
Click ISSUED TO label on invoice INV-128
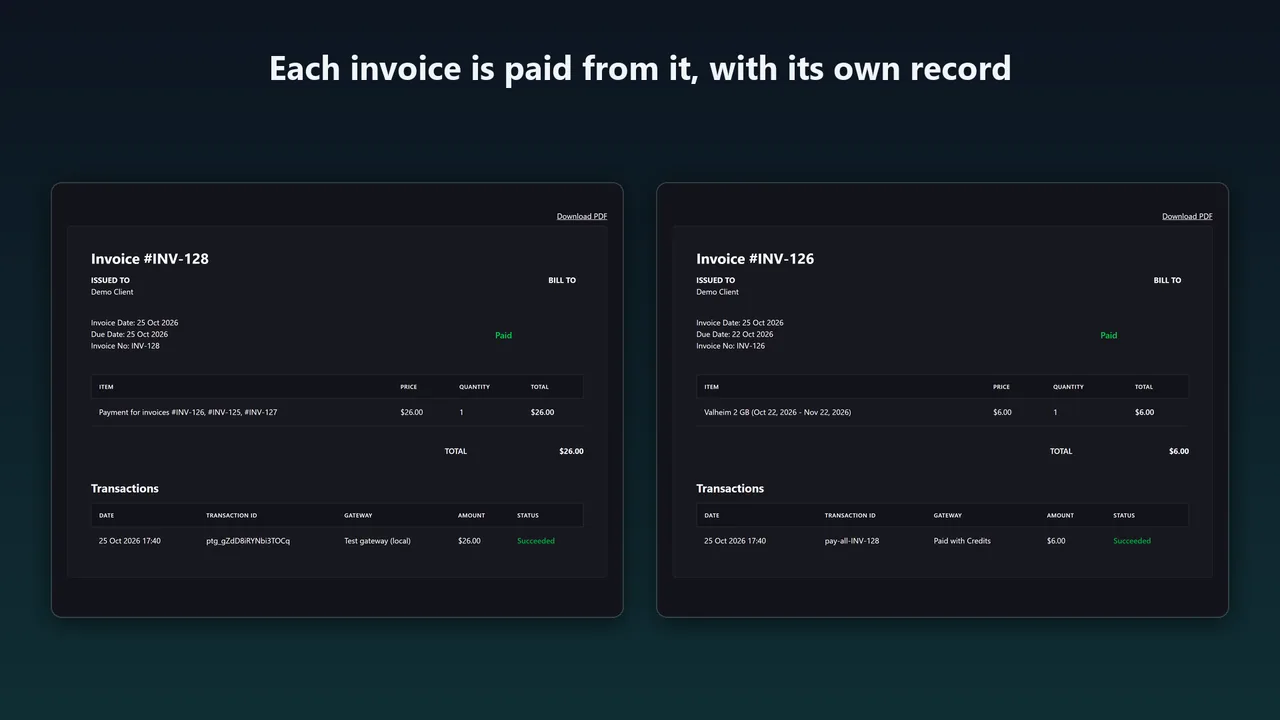110,281
